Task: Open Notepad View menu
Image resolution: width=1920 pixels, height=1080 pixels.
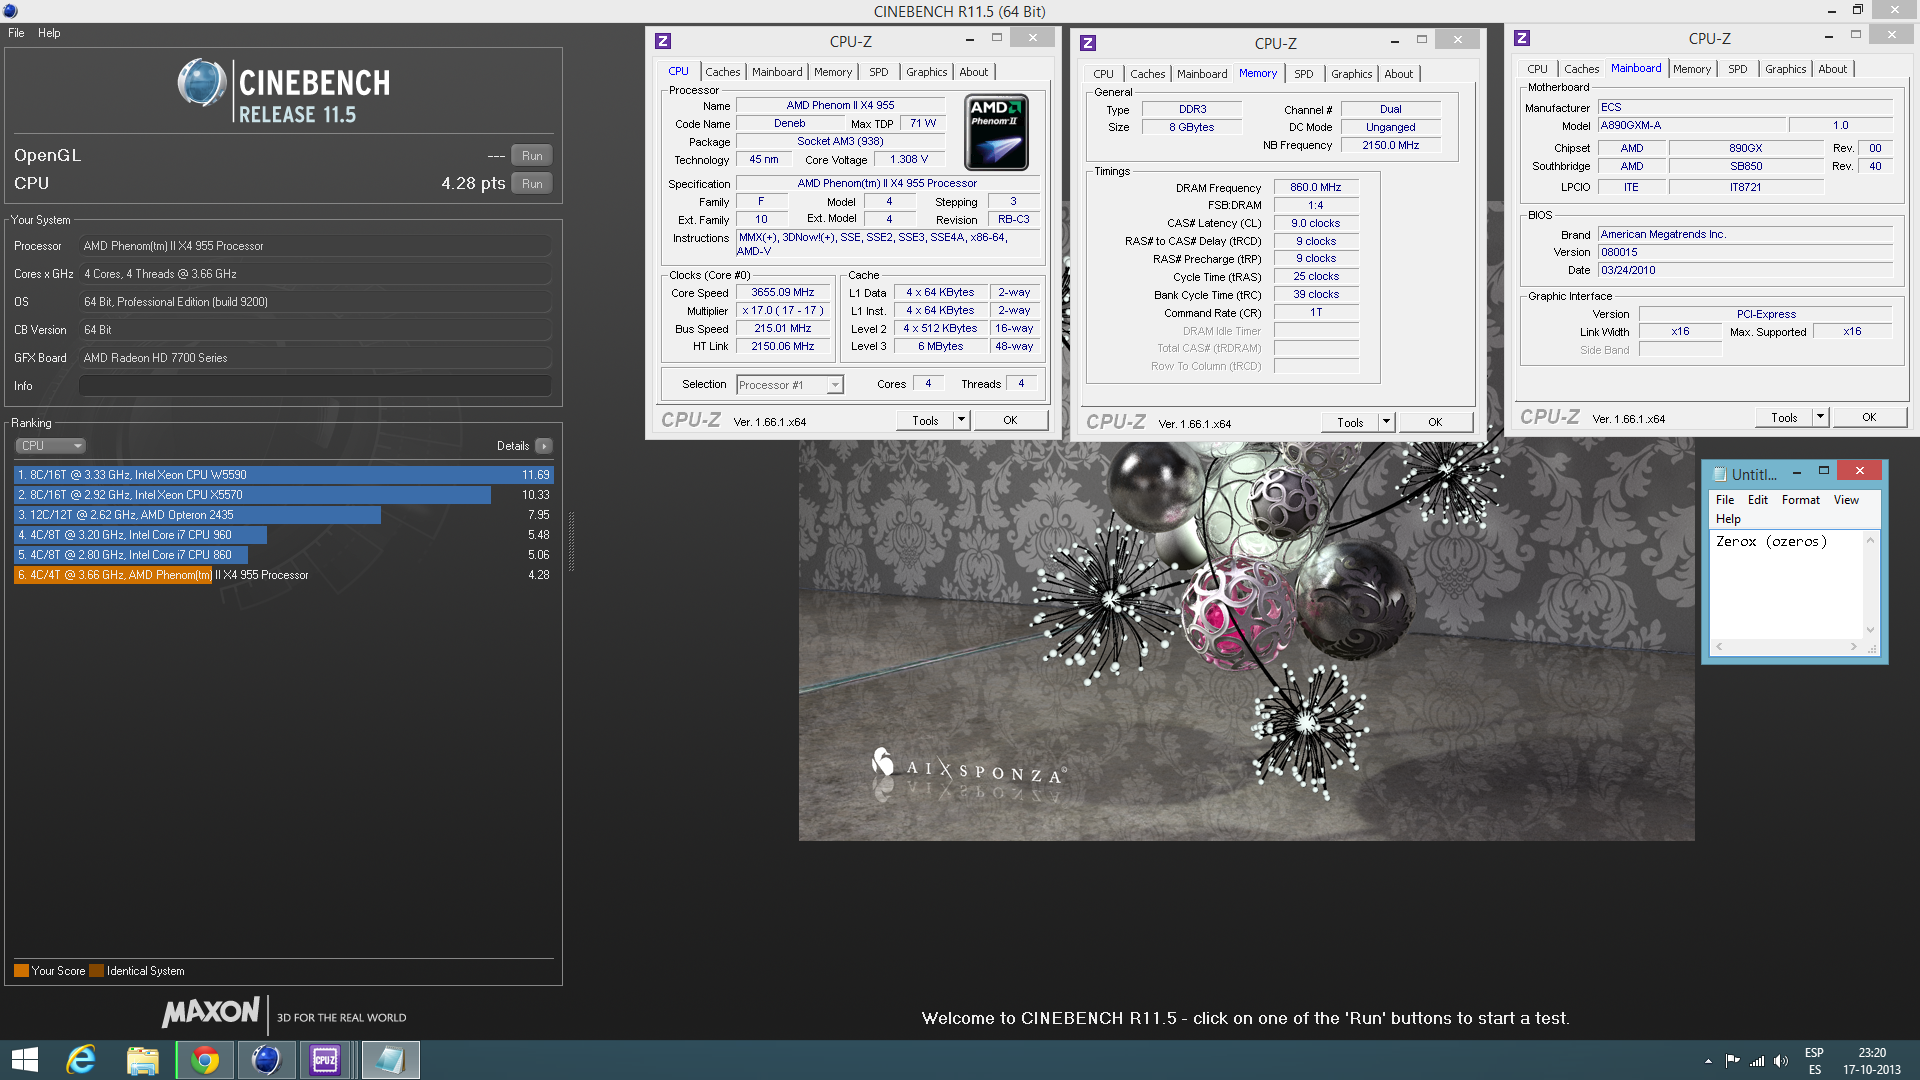Action: point(1846,500)
